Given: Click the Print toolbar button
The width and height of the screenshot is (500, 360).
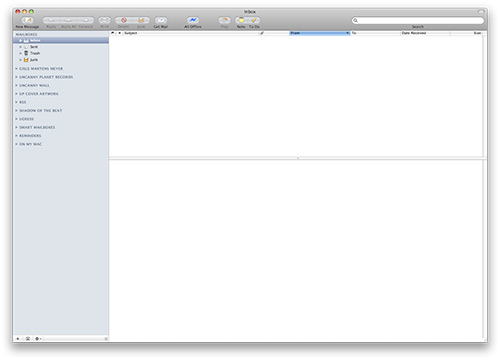Looking at the screenshot, I should click(104, 20).
